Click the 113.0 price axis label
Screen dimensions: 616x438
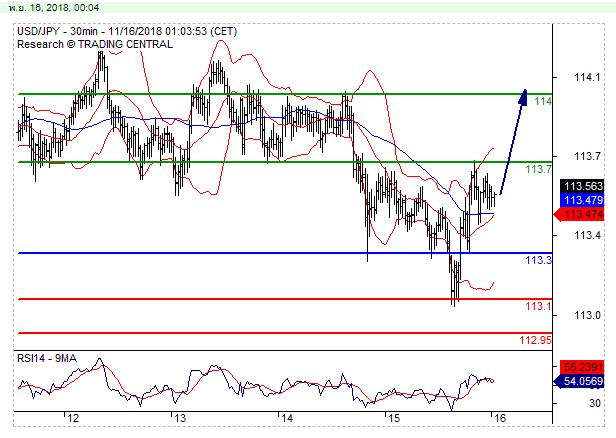(x=587, y=315)
